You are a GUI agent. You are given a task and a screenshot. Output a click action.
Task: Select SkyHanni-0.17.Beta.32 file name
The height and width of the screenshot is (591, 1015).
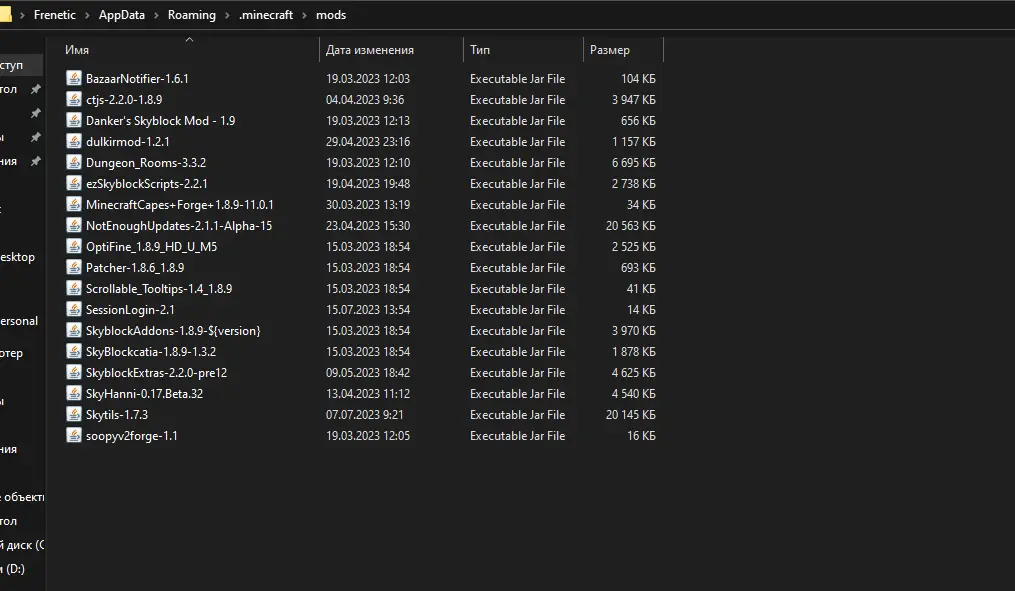click(x=144, y=394)
